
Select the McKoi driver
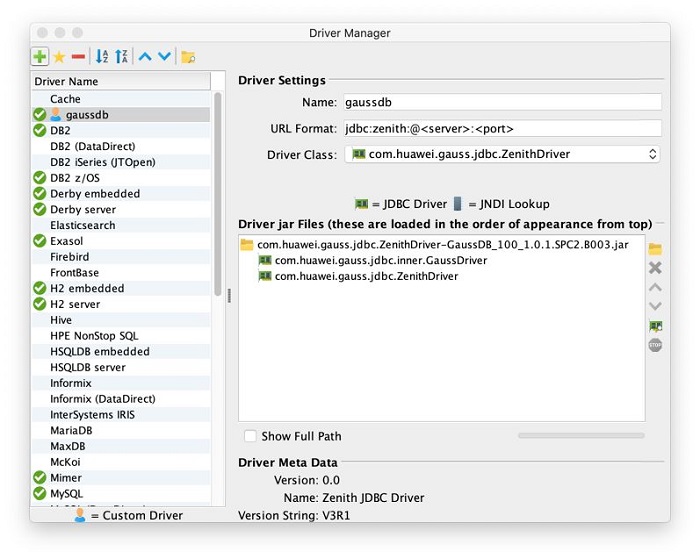pyautogui.click(x=121, y=462)
